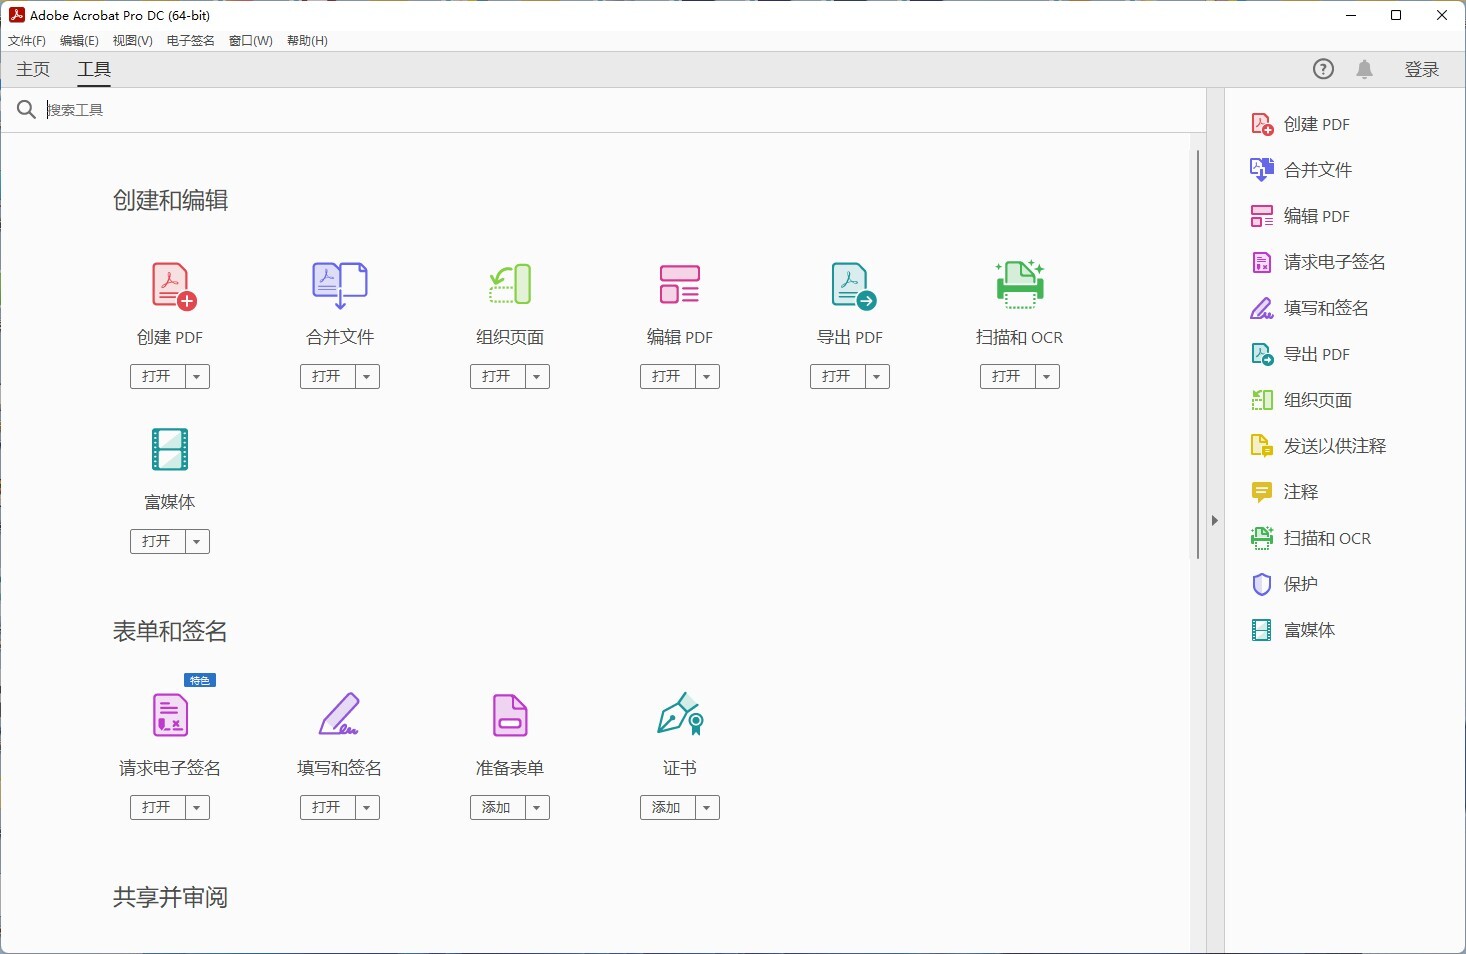Open 请求电子签名 from the right sidebar
1466x954 pixels.
[1318, 262]
